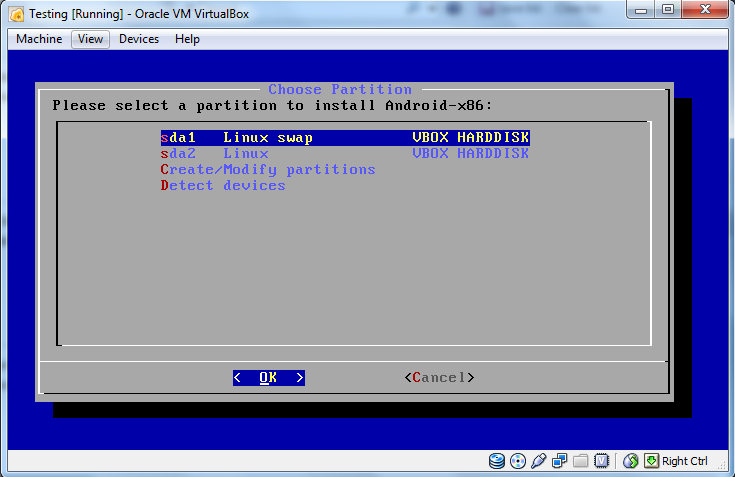Screen dimensions: 735x477
Task: Open the View menu
Action: click(x=90, y=39)
